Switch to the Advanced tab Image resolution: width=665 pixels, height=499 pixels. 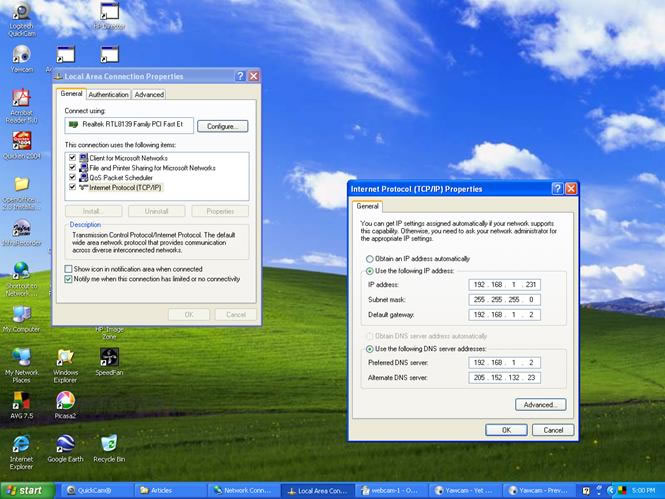pos(149,95)
